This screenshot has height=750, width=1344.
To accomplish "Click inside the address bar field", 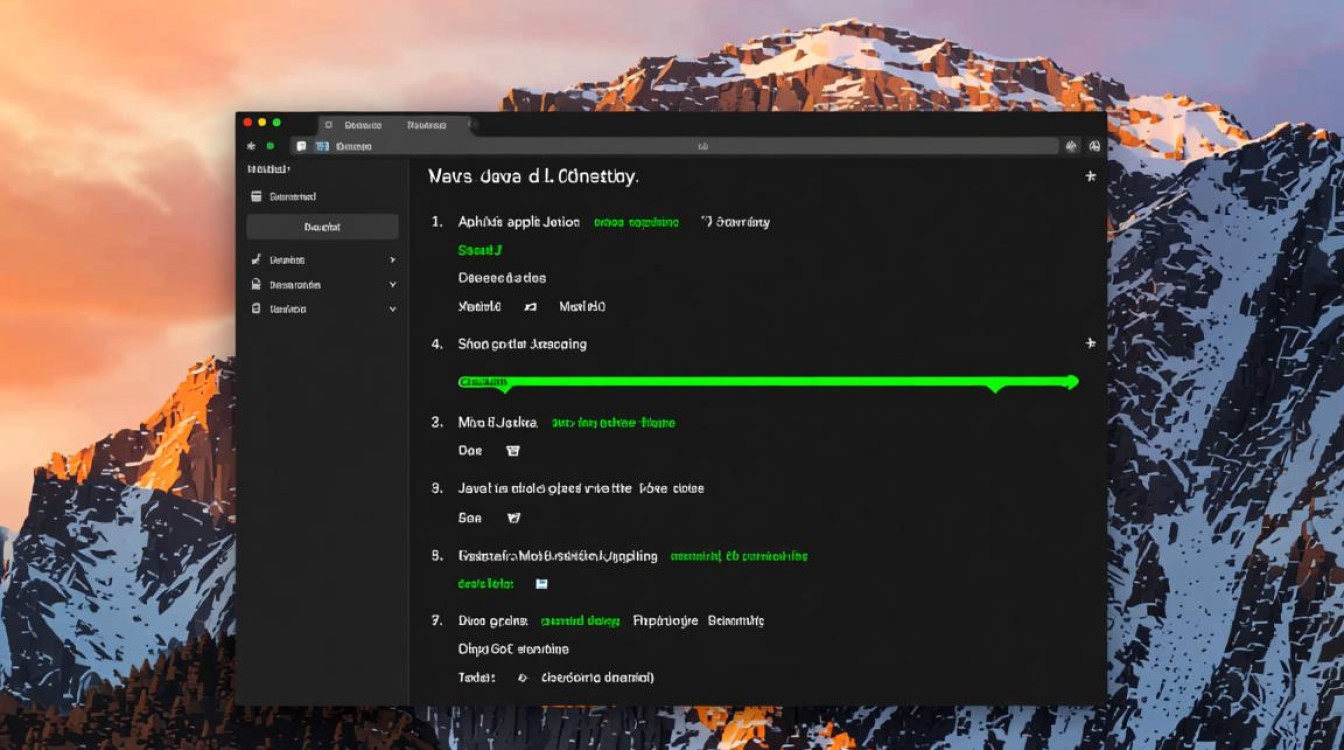I will pyautogui.click(x=700, y=146).
